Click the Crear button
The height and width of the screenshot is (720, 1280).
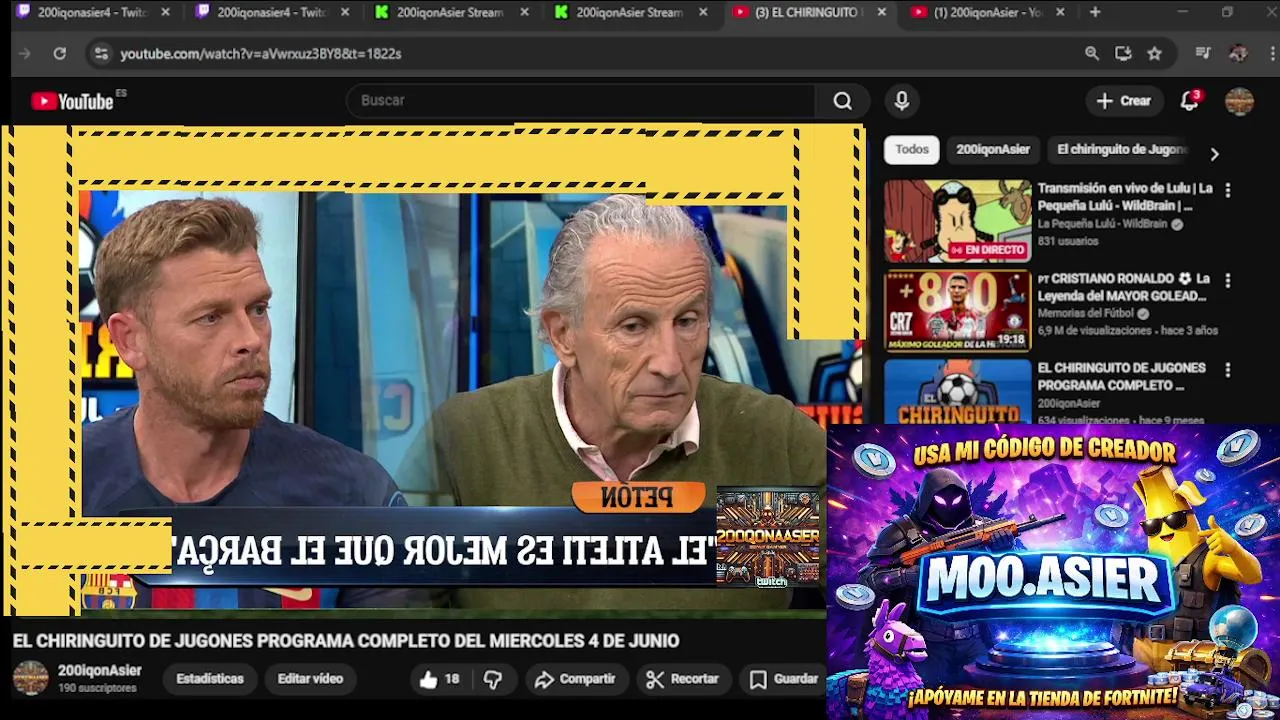[1124, 101]
